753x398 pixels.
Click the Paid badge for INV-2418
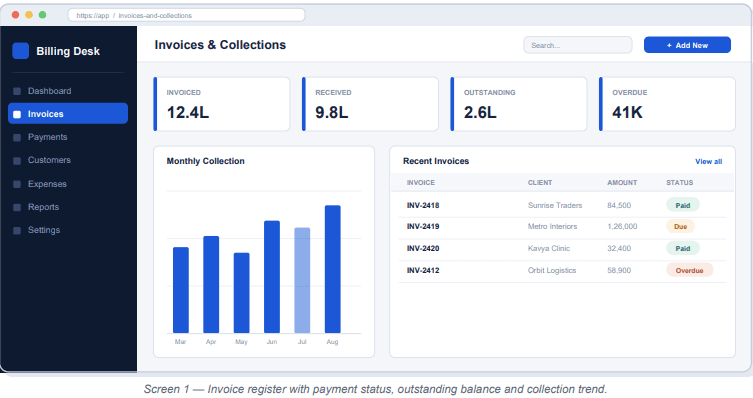tap(682, 205)
